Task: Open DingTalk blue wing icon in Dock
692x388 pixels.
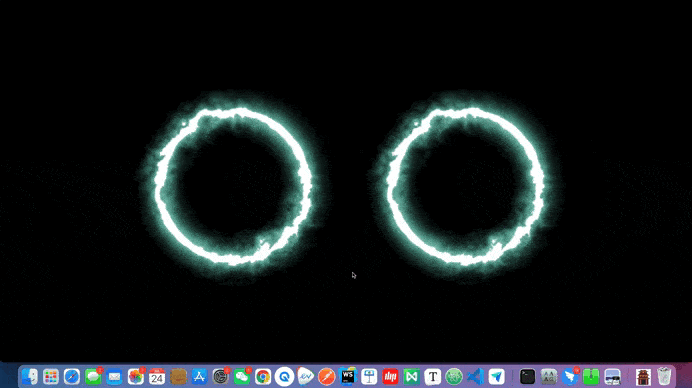Action: point(570,377)
